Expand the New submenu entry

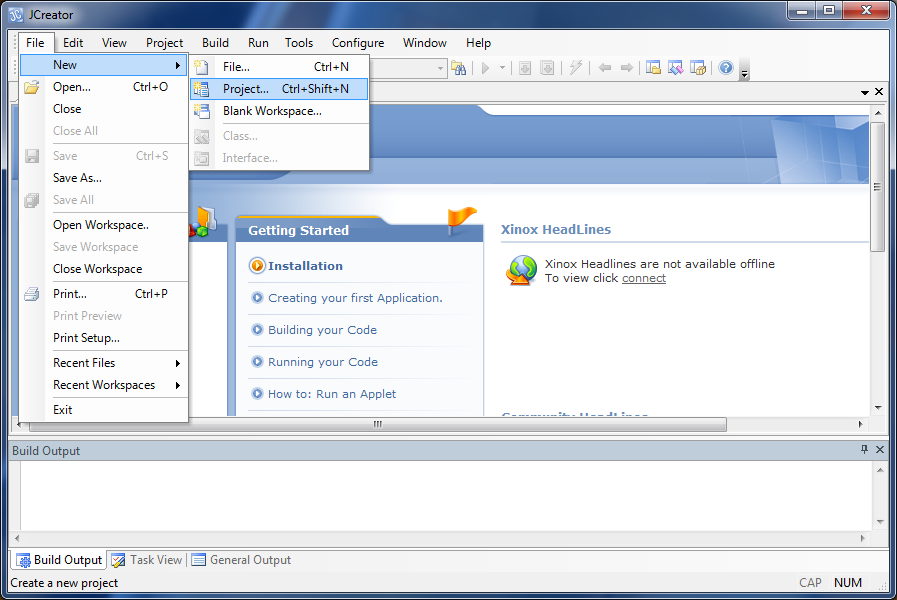104,65
